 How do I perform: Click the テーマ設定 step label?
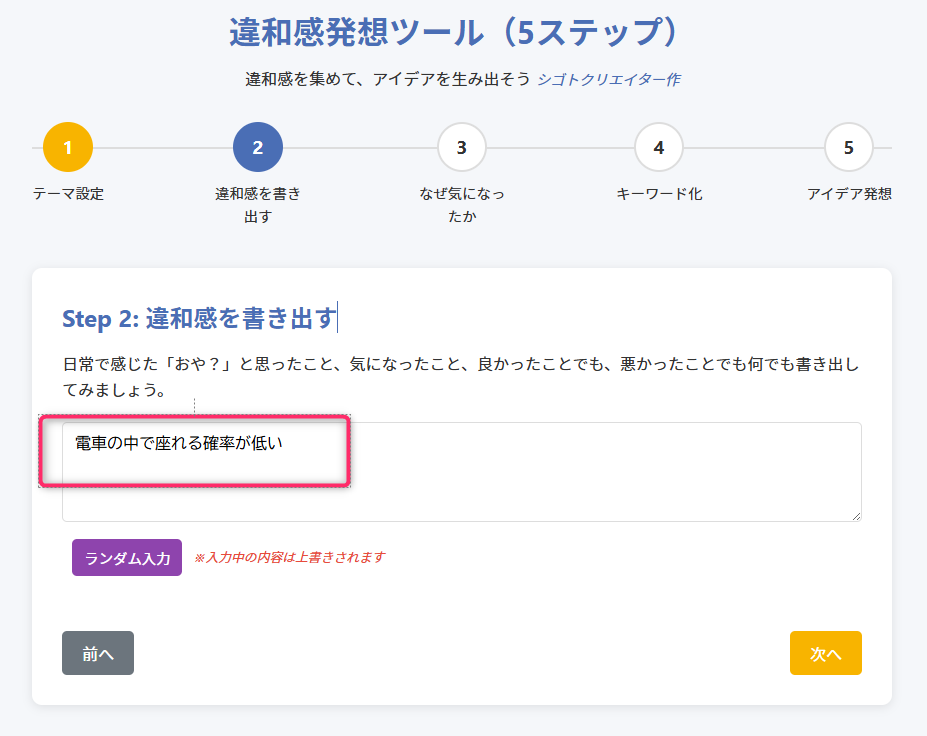point(68,194)
